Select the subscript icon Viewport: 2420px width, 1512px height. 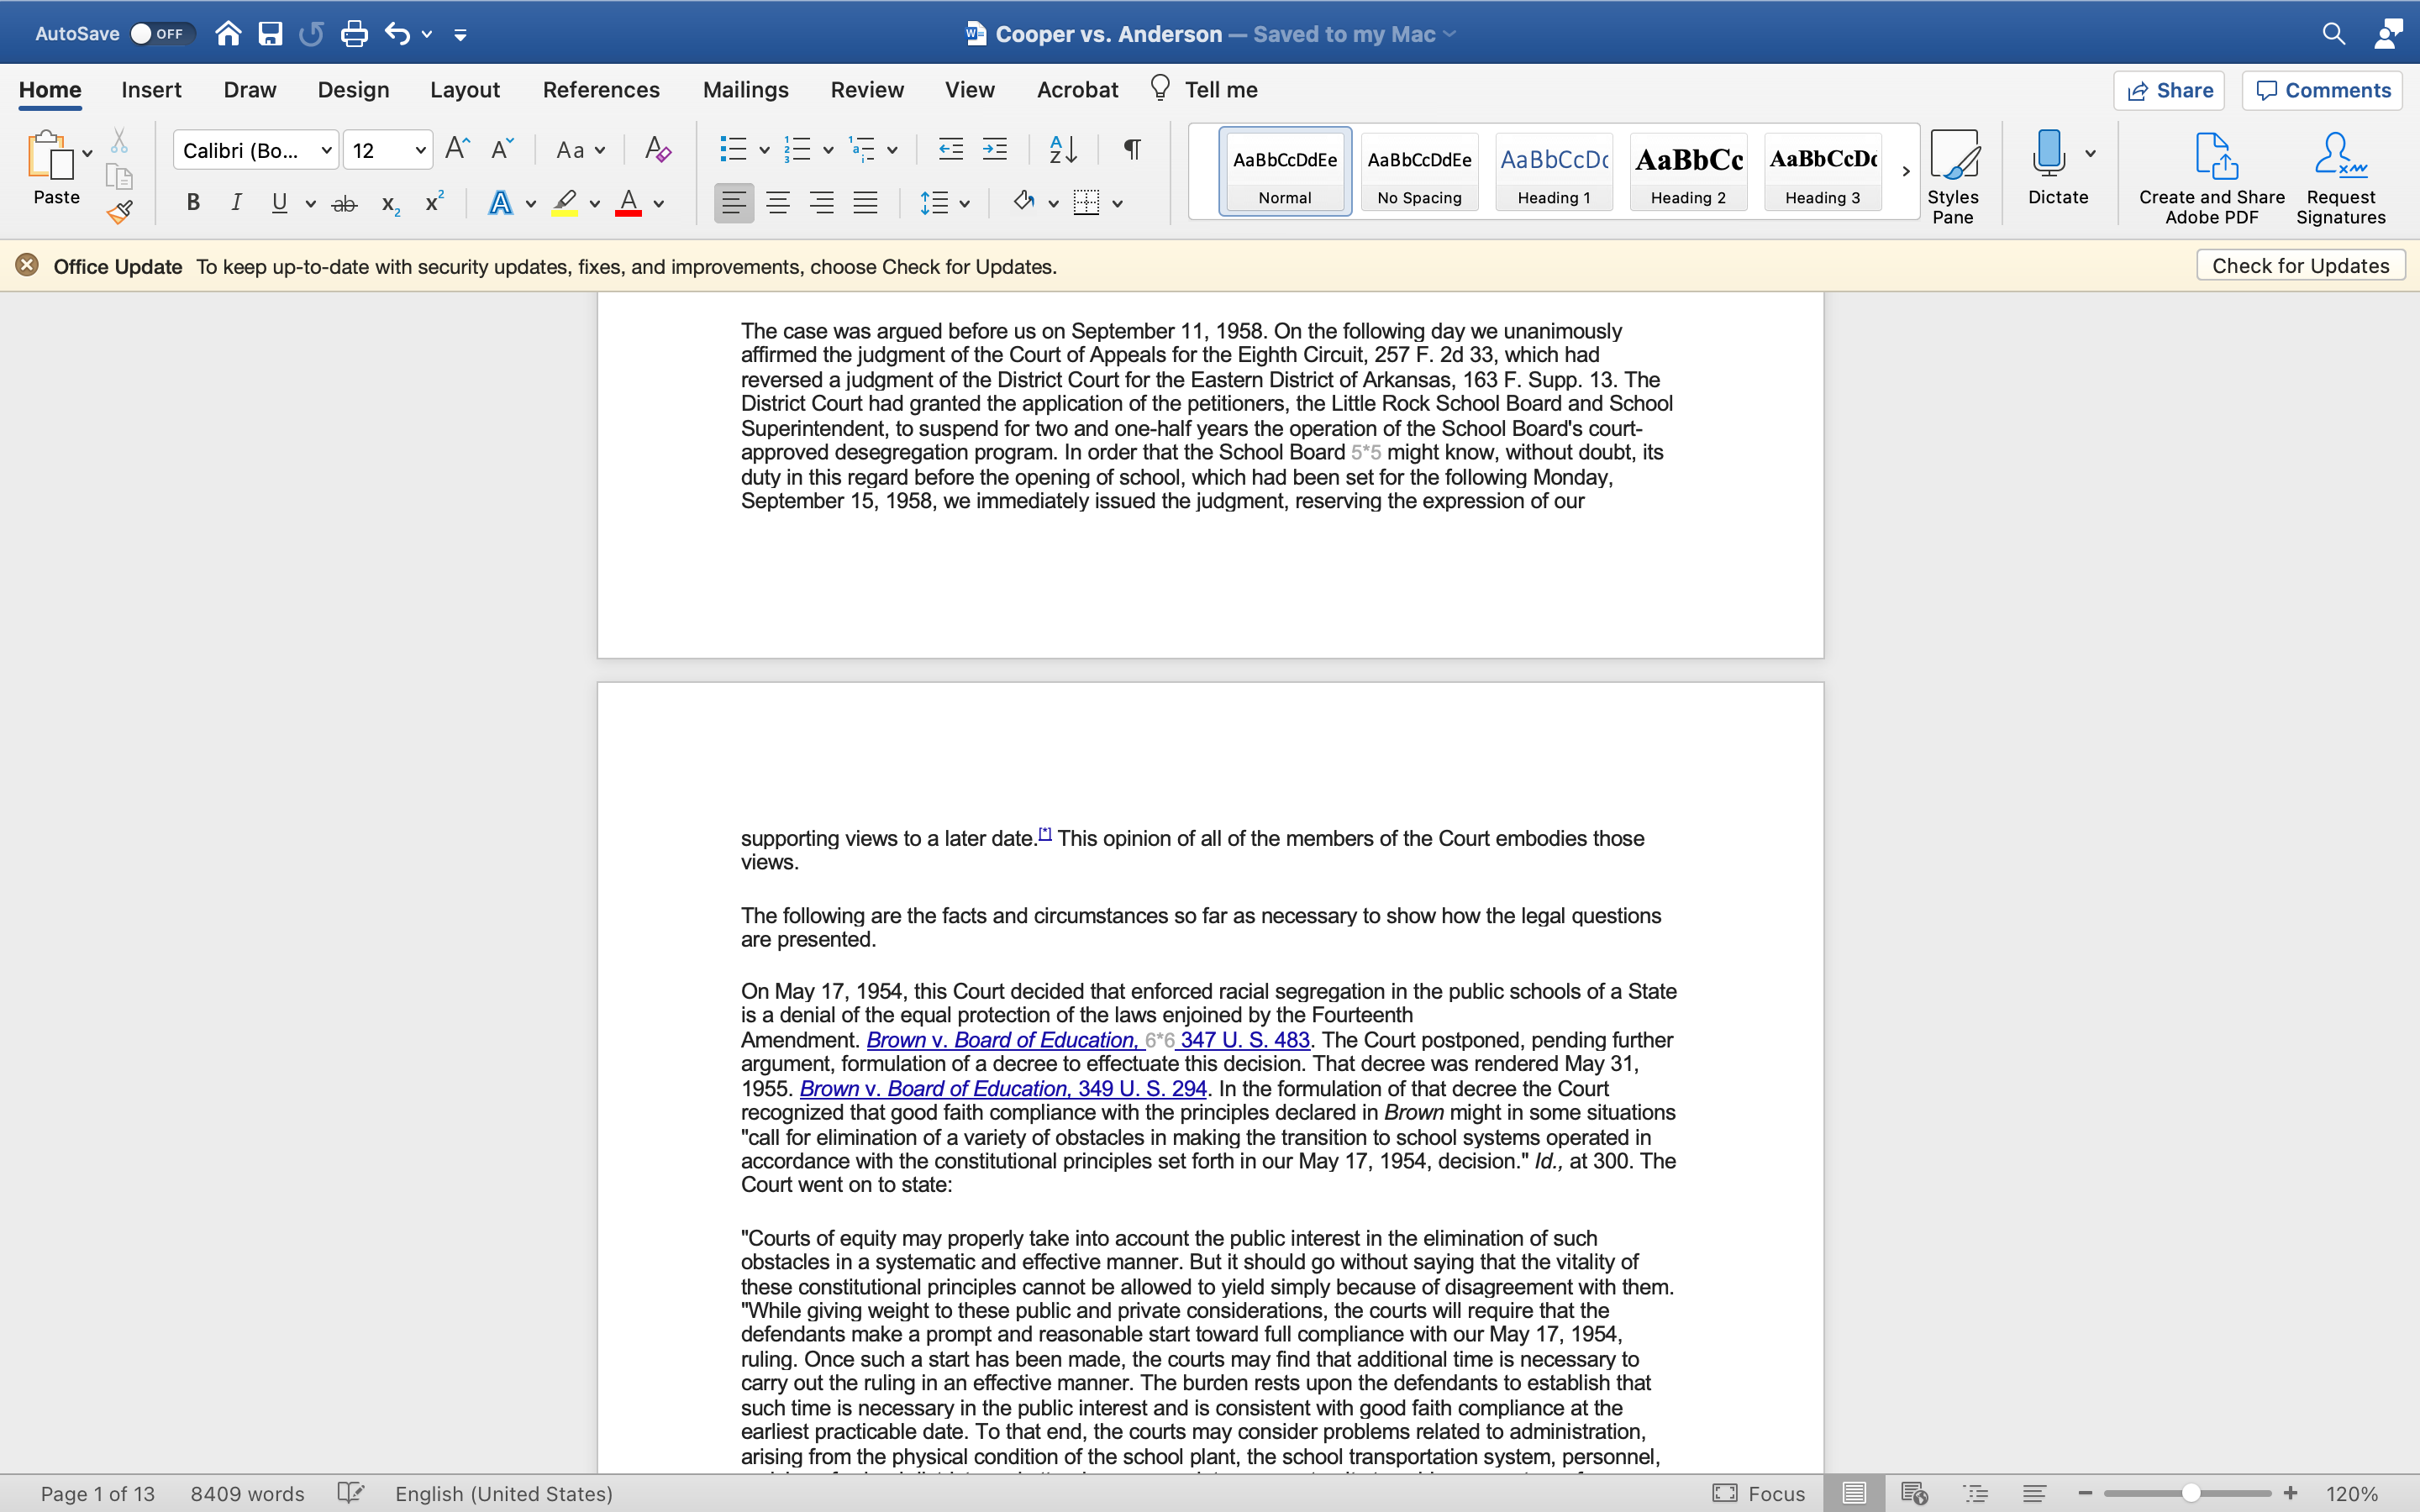(x=389, y=203)
